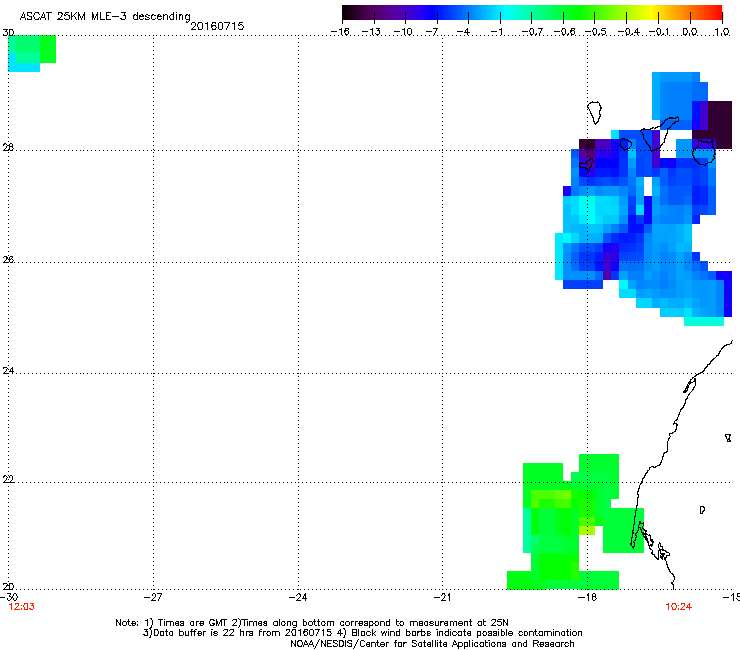Click the longitude label -18
The width and height of the screenshot is (740, 650).
587,597
